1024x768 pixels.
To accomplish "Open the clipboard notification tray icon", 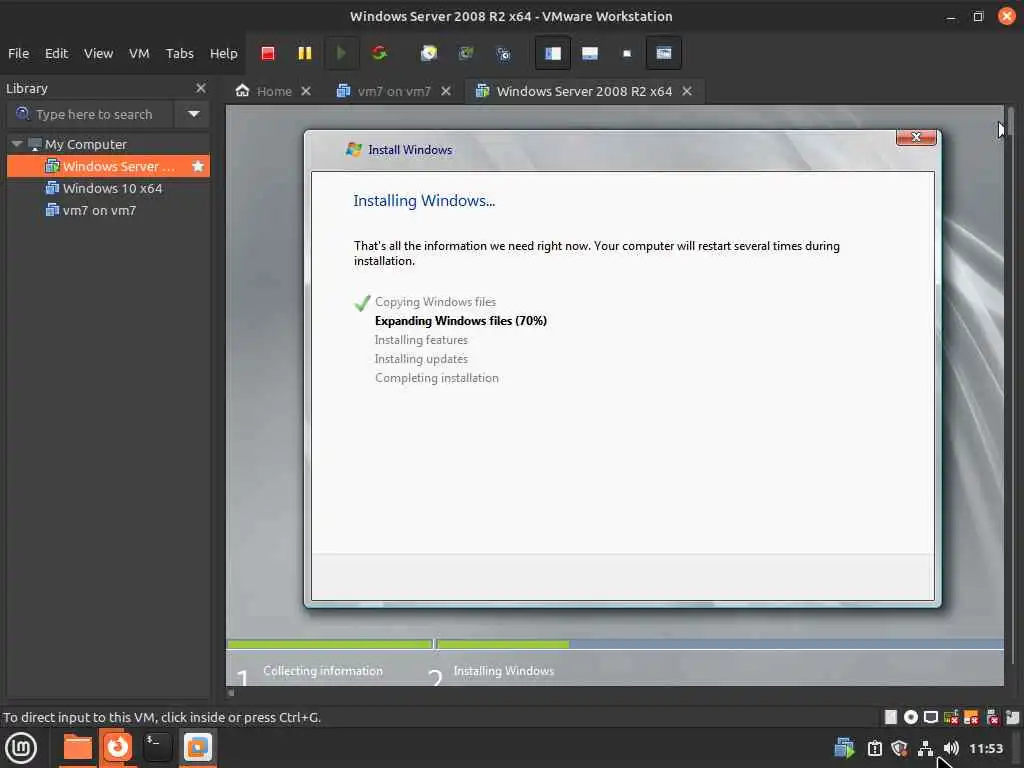I will pyautogui.click(x=874, y=748).
